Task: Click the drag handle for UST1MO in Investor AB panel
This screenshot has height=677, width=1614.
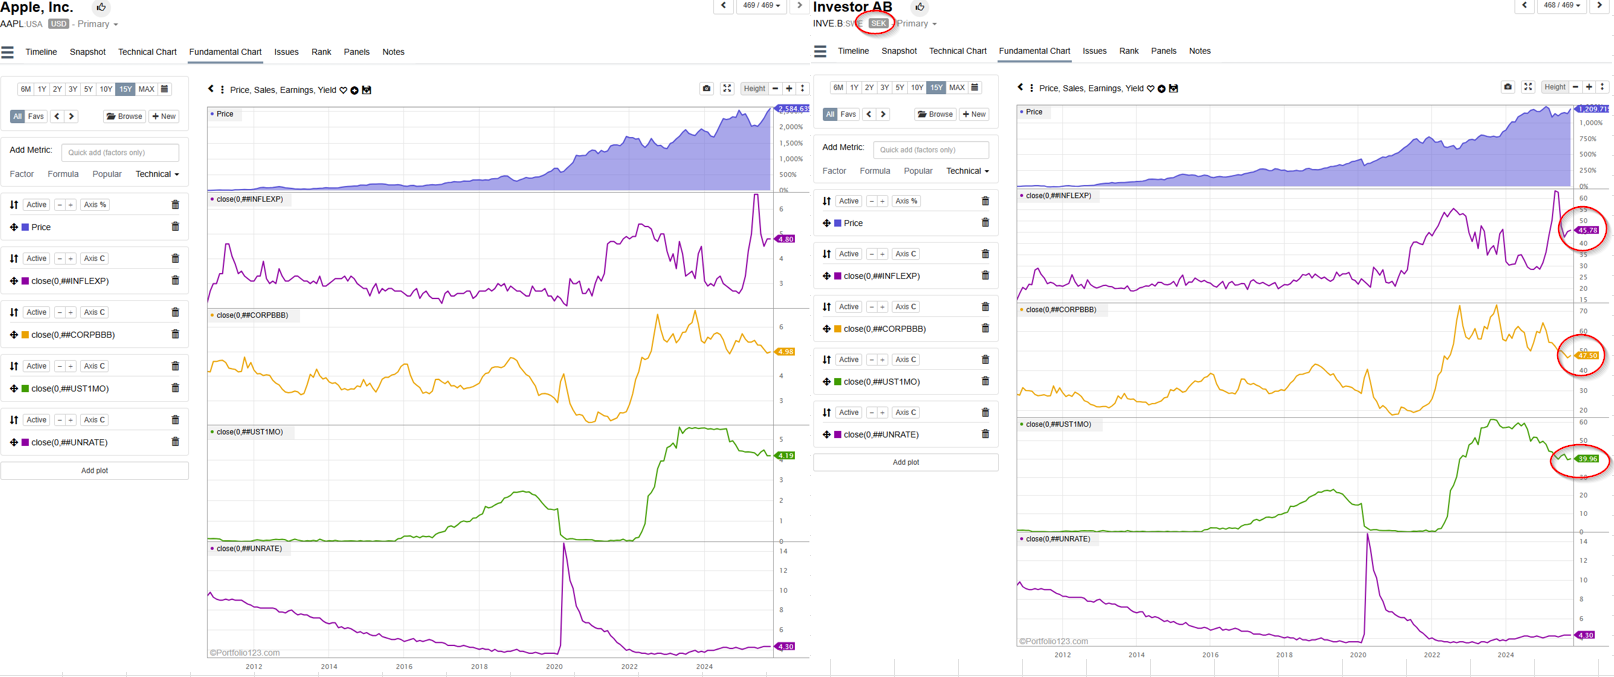Action: point(826,382)
